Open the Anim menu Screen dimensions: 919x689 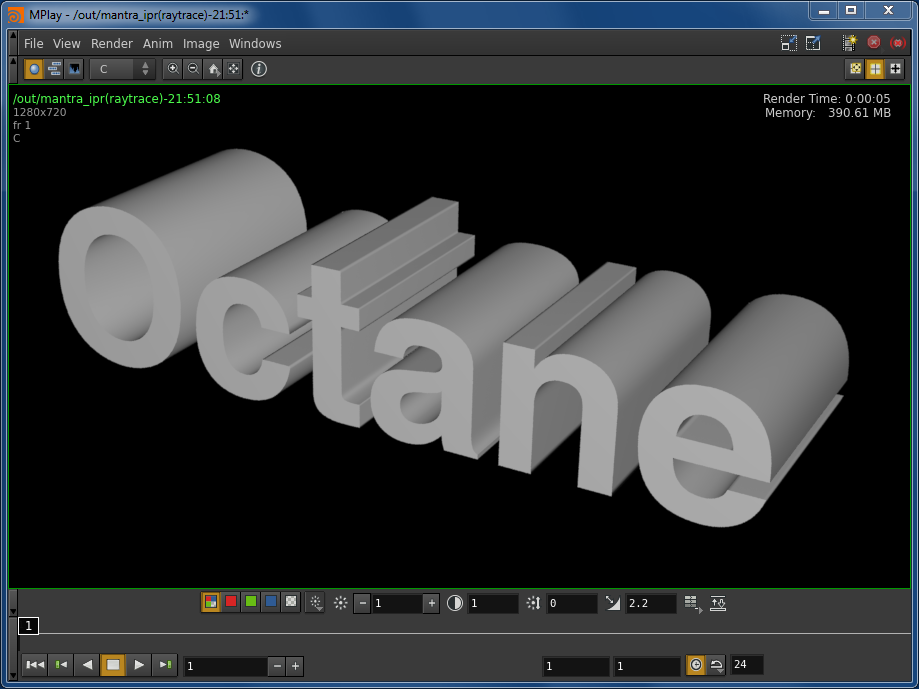[158, 43]
